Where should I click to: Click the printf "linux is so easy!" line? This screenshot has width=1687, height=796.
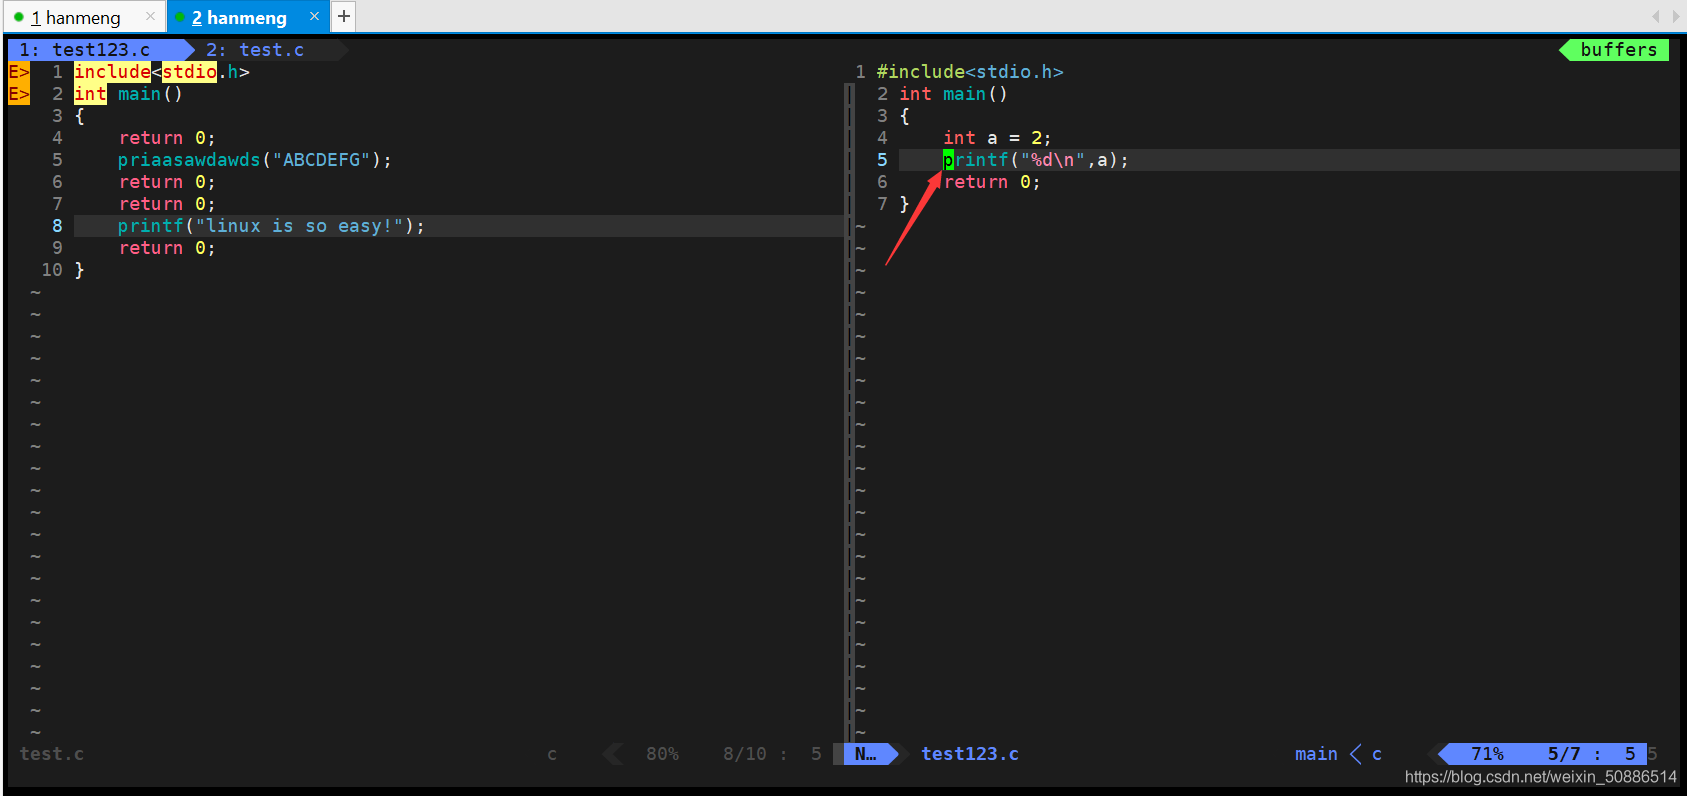(271, 226)
